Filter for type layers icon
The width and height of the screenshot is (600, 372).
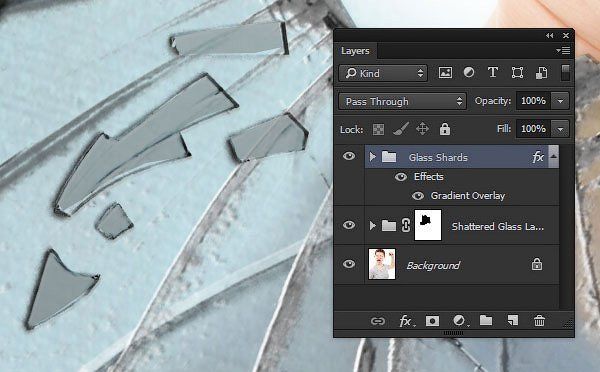492,72
